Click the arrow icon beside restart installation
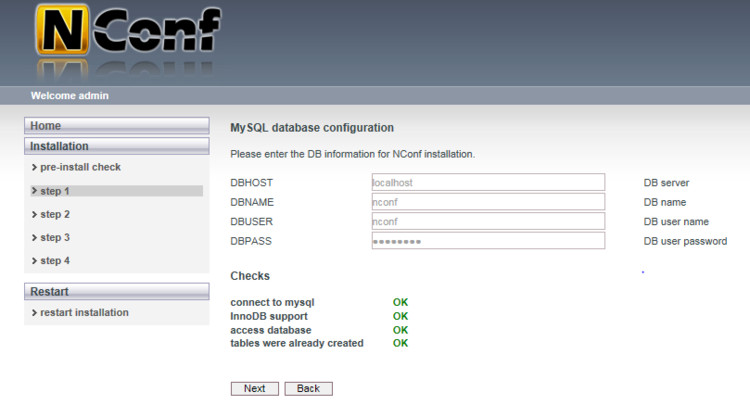This screenshot has width=750, height=417. (34, 313)
